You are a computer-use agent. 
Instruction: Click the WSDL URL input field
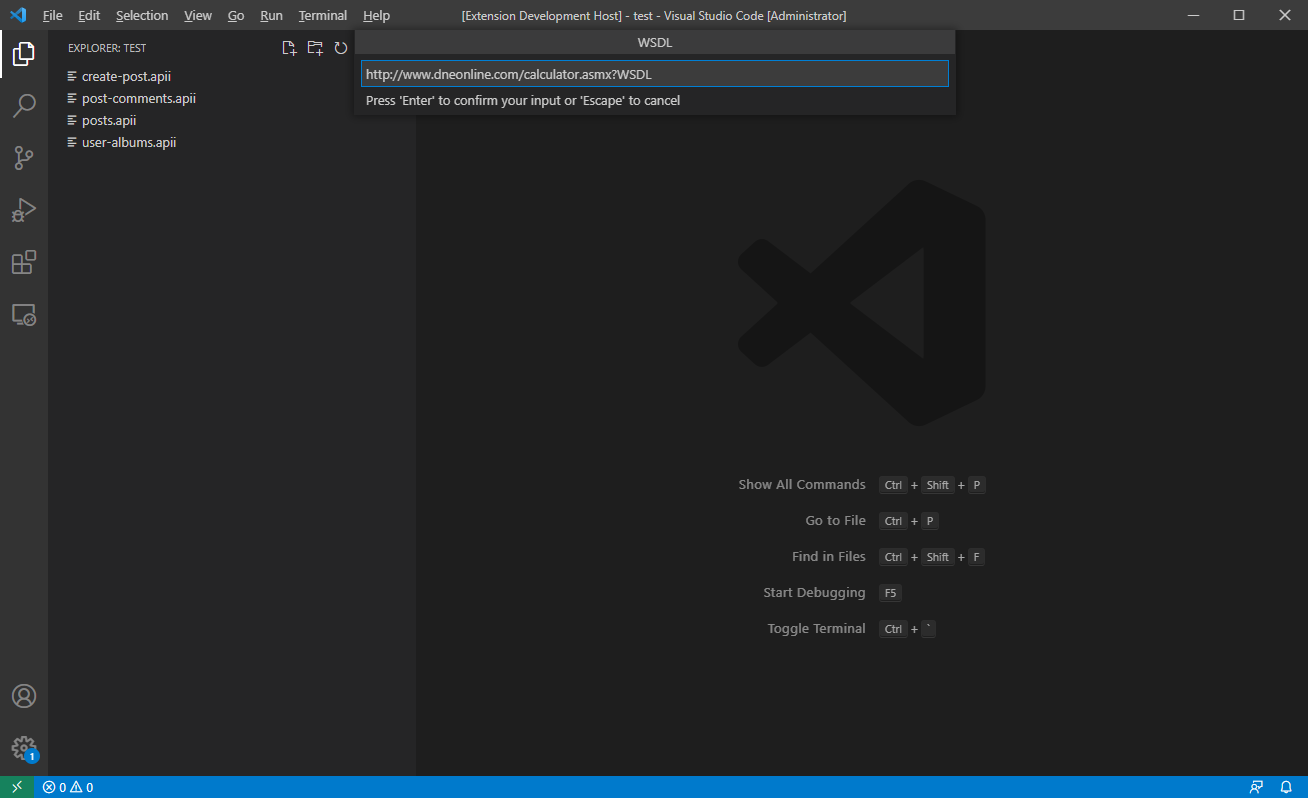654,74
